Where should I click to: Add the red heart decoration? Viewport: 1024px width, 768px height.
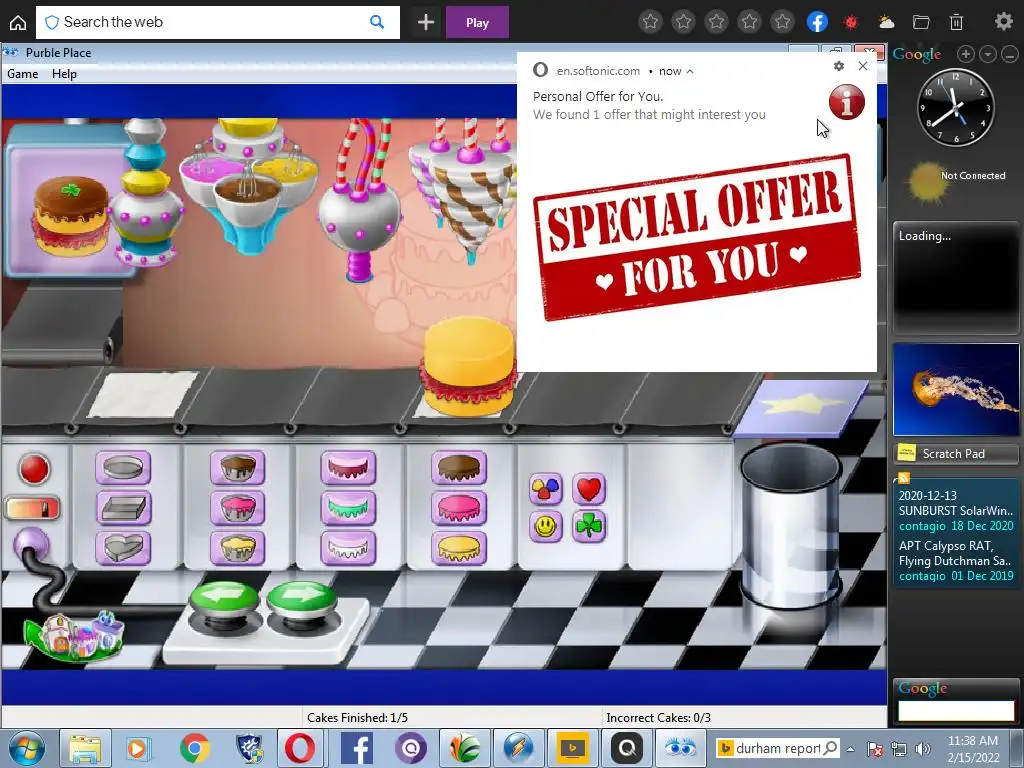tap(589, 489)
